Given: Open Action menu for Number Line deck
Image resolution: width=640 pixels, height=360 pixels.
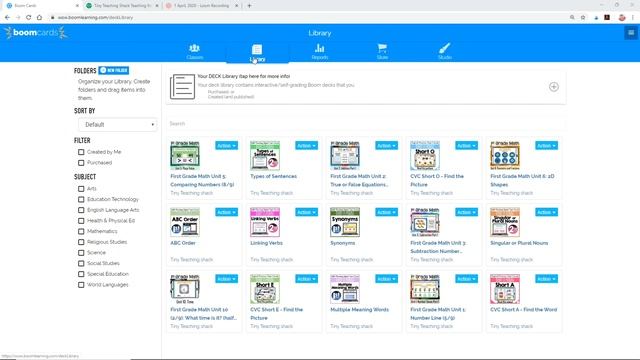Looking at the screenshot, I should [466, 279].
